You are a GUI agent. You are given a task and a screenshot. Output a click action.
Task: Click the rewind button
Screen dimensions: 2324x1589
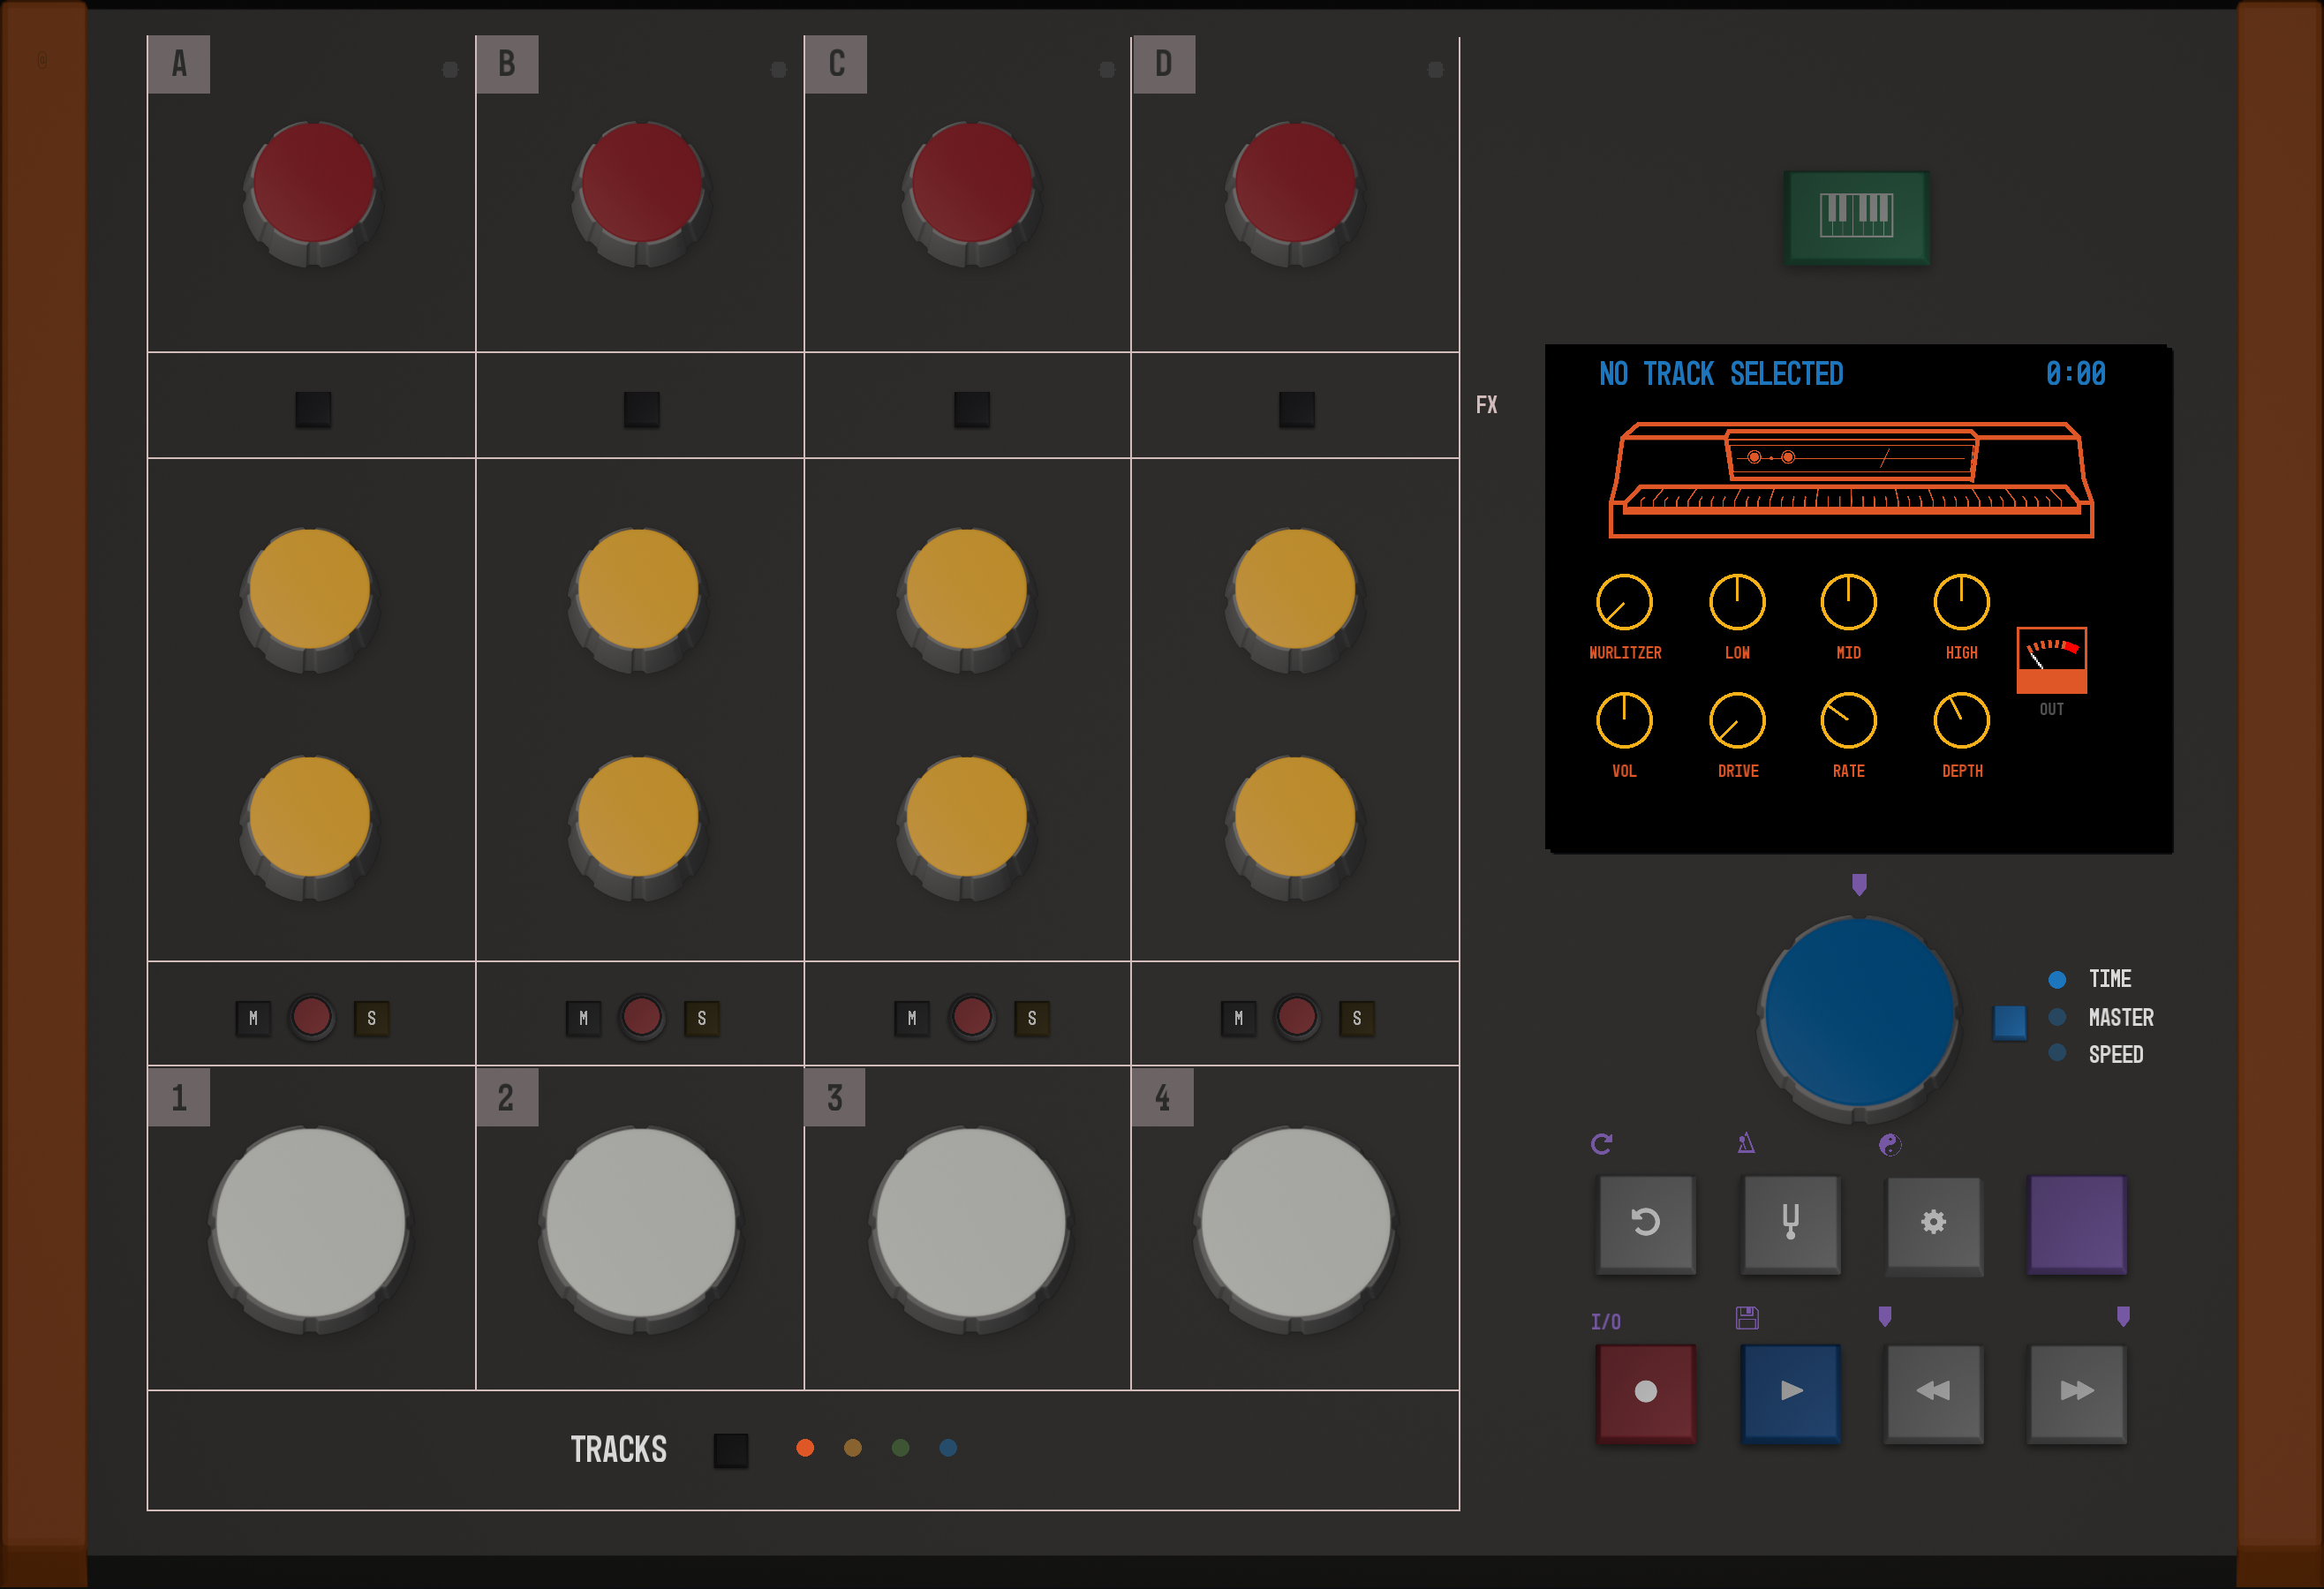1934,1392
